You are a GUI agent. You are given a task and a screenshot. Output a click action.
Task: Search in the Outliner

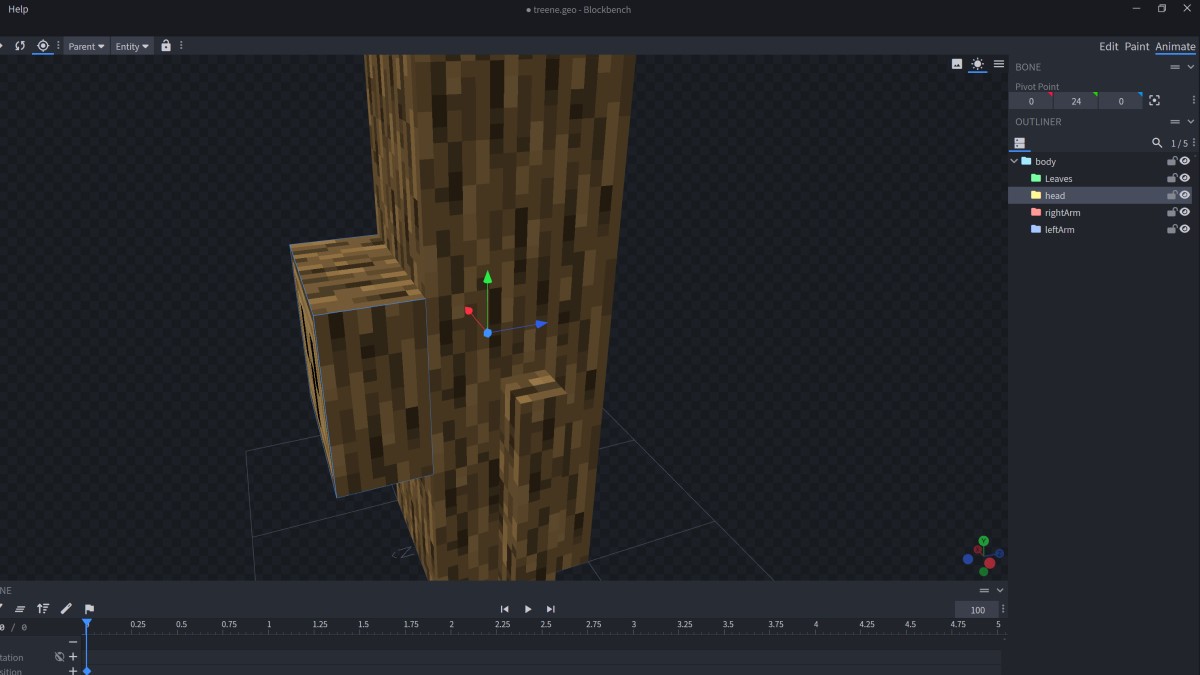[1157, 143]
